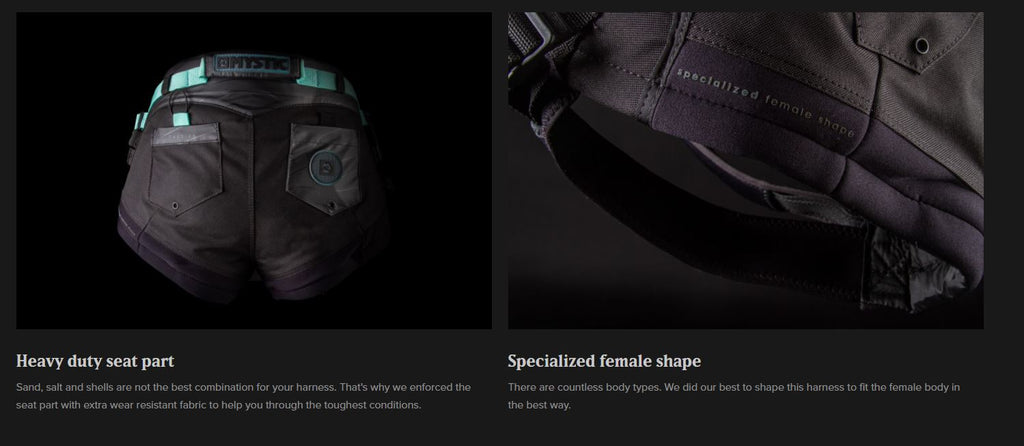The height and width of the screenshot is (446, 1024).
Task: Select the "Heavy duty seat part" heading
Action: pyautogui.click(x=95, y=361)
